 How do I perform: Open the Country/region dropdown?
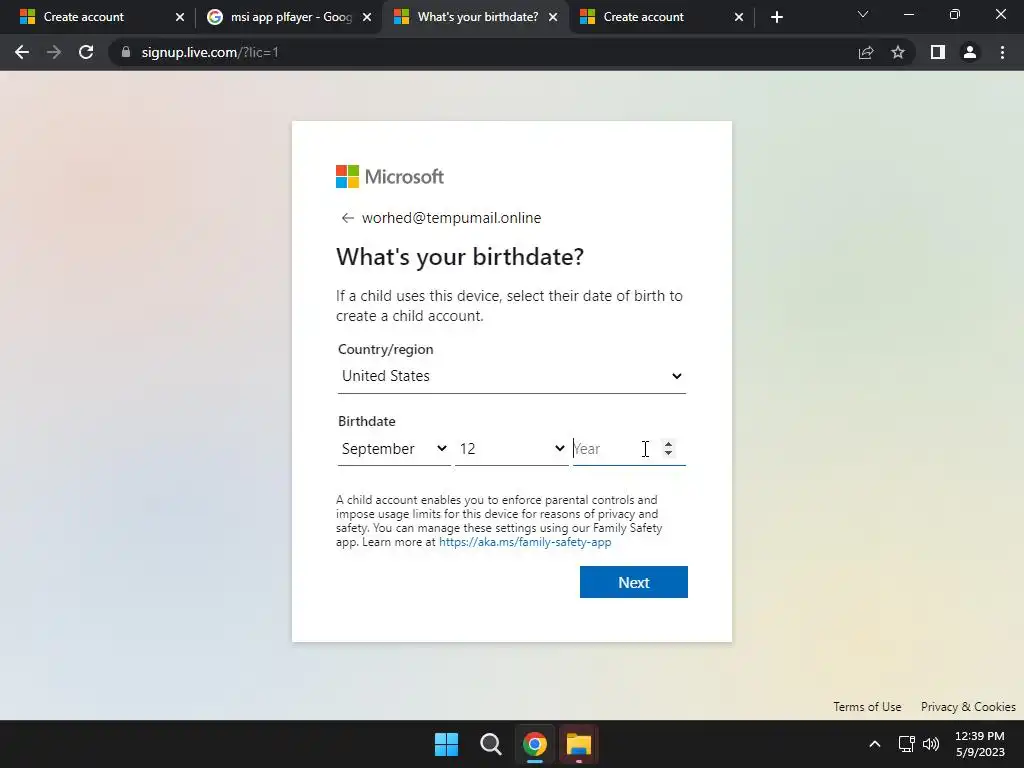pyautogui.click(x=511, y=376)
